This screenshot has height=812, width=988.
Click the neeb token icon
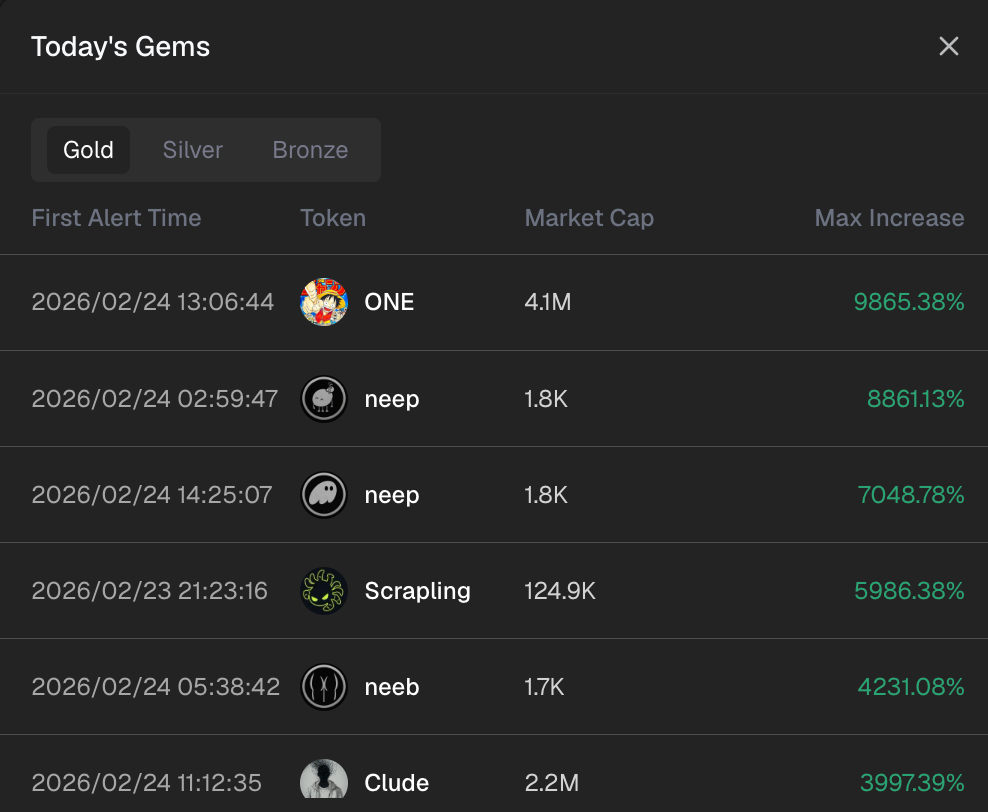pos(324,687)
